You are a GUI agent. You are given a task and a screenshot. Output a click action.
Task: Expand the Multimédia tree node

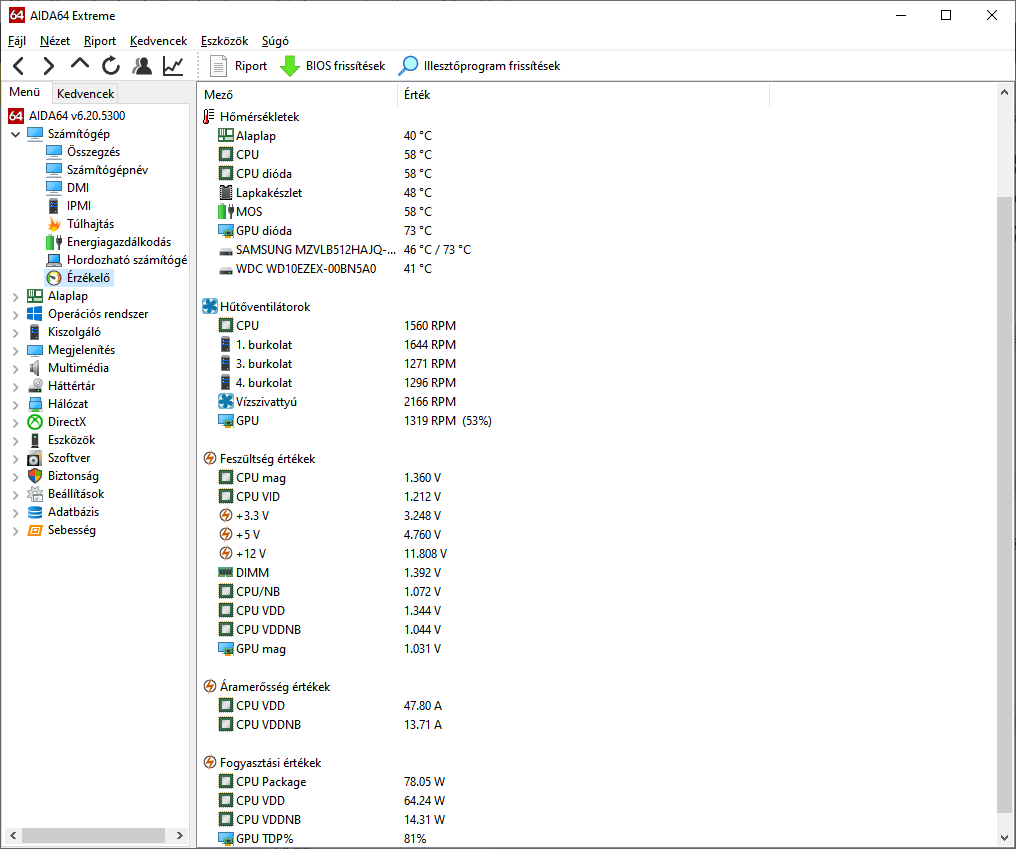click(x=16, y=368)
